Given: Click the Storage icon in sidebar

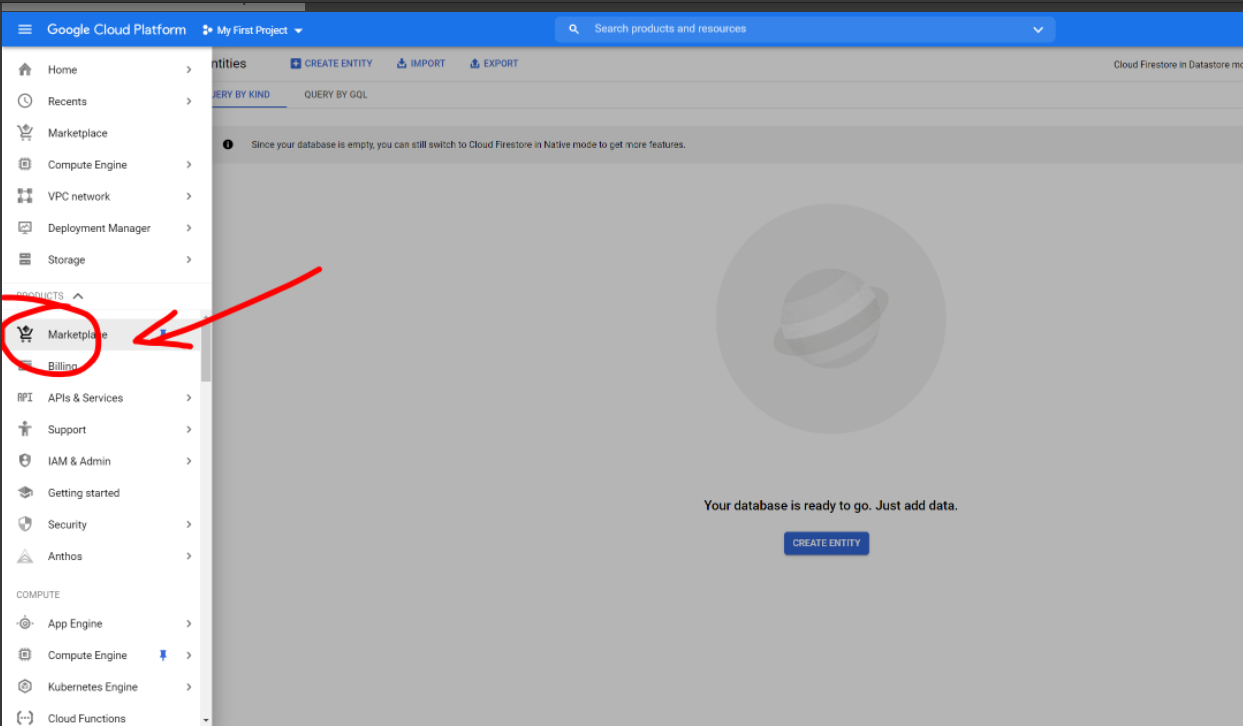Looking at the screenshot, I should coord(25,260).
